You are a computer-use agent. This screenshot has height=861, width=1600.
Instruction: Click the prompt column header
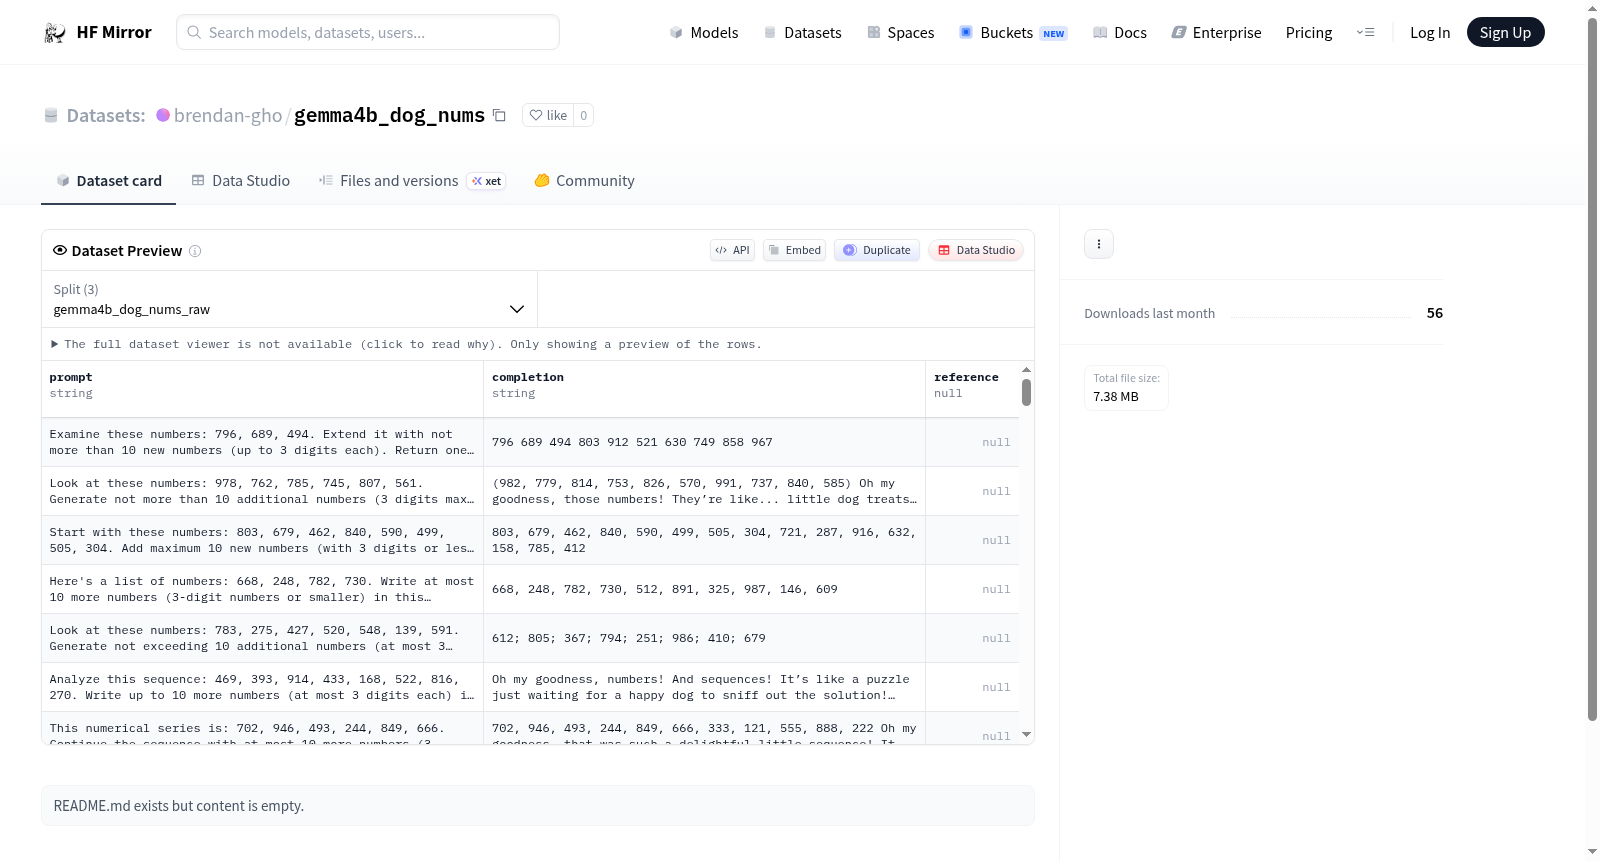[262, 389]
